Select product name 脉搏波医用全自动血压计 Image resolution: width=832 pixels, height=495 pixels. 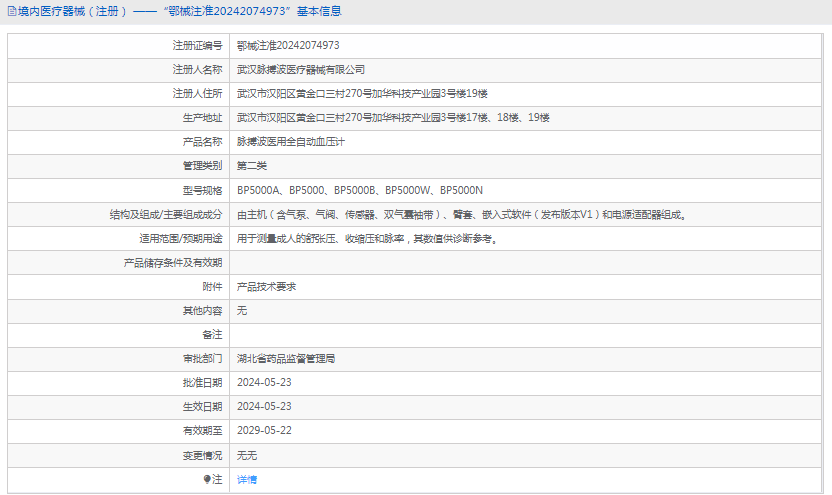pyautogui.click(x=291, y=142)
